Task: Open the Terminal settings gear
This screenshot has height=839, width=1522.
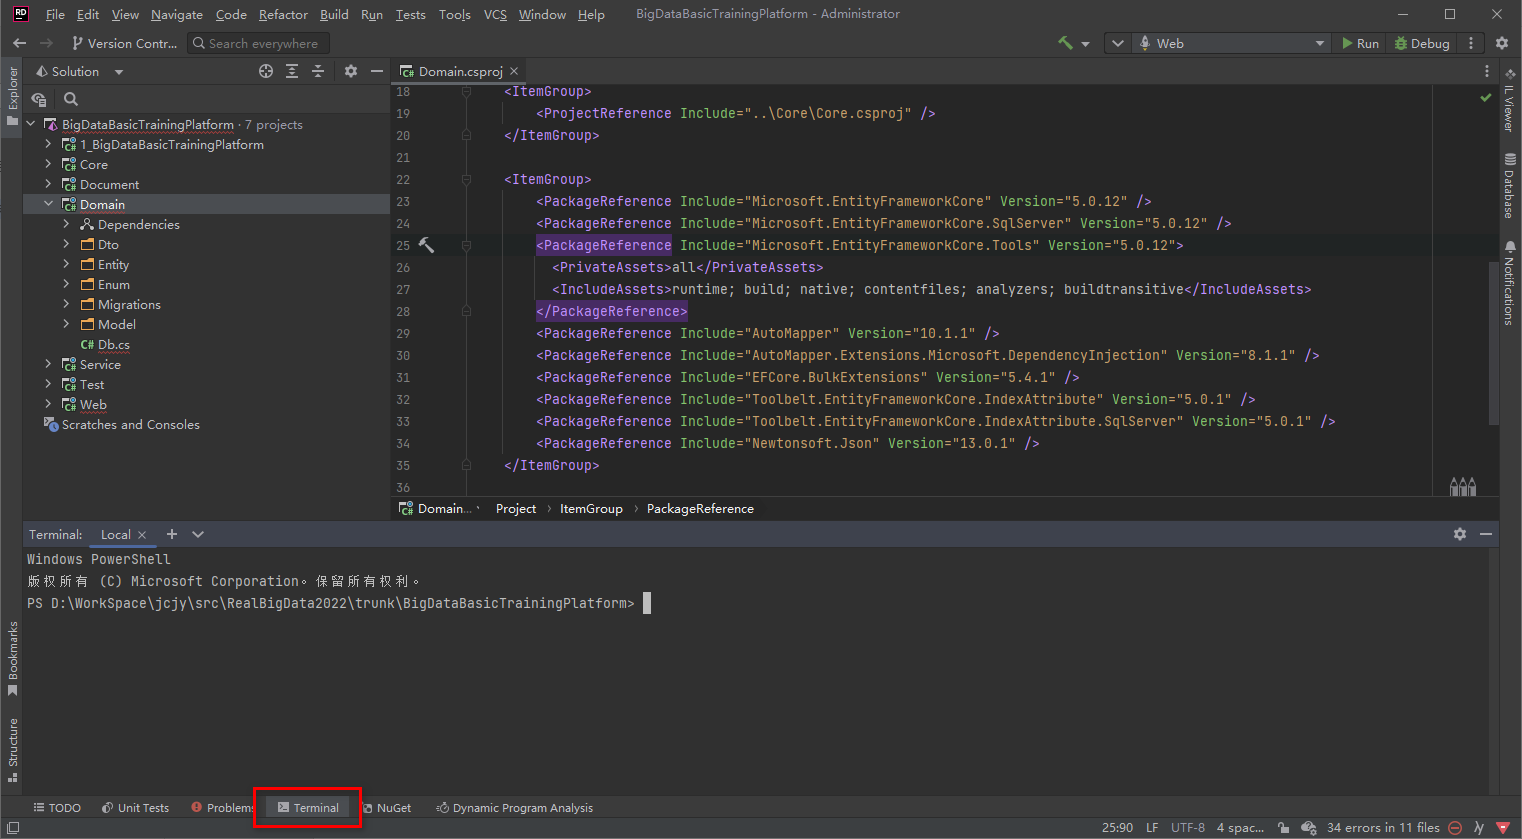Action: pyautogui.click(x=1460, y=534)
